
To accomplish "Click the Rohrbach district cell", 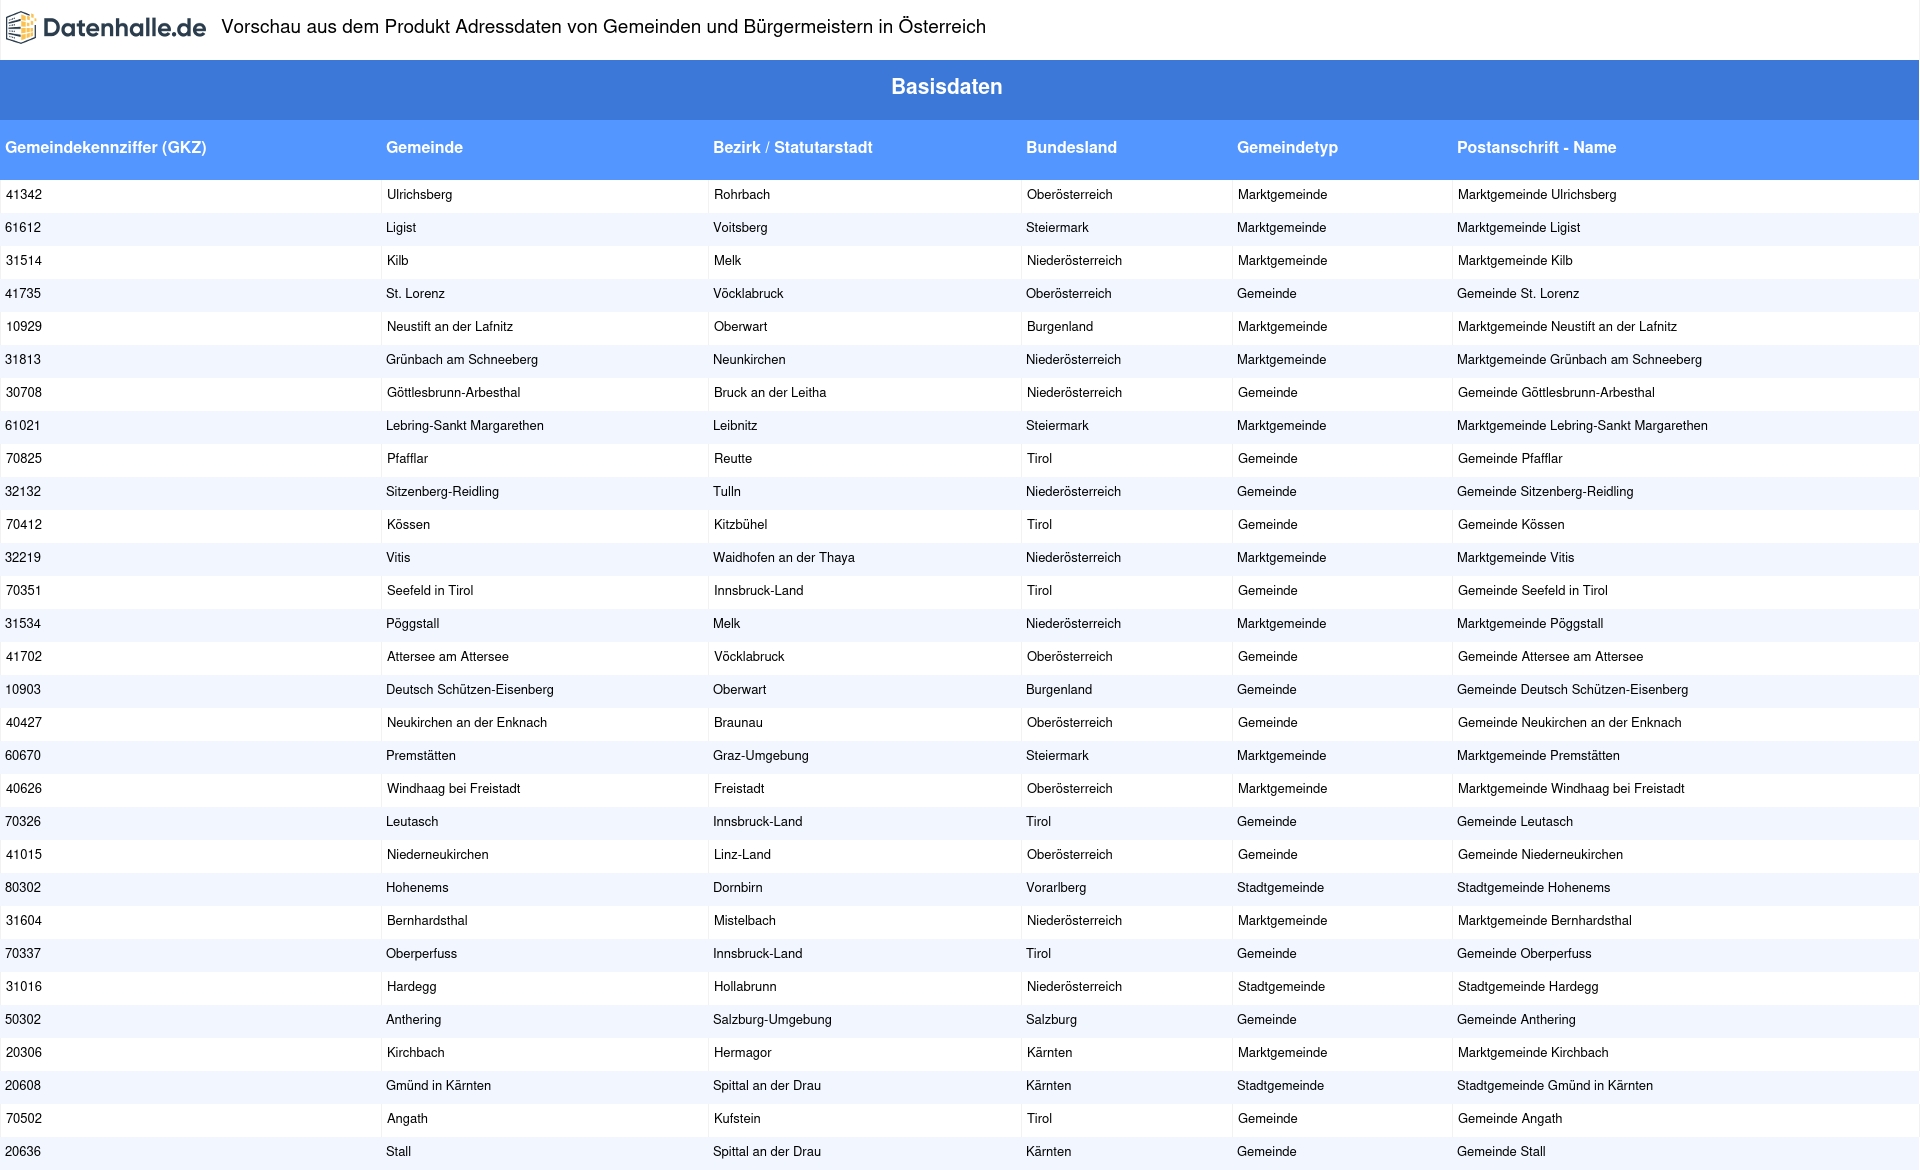I will (865, 195).
